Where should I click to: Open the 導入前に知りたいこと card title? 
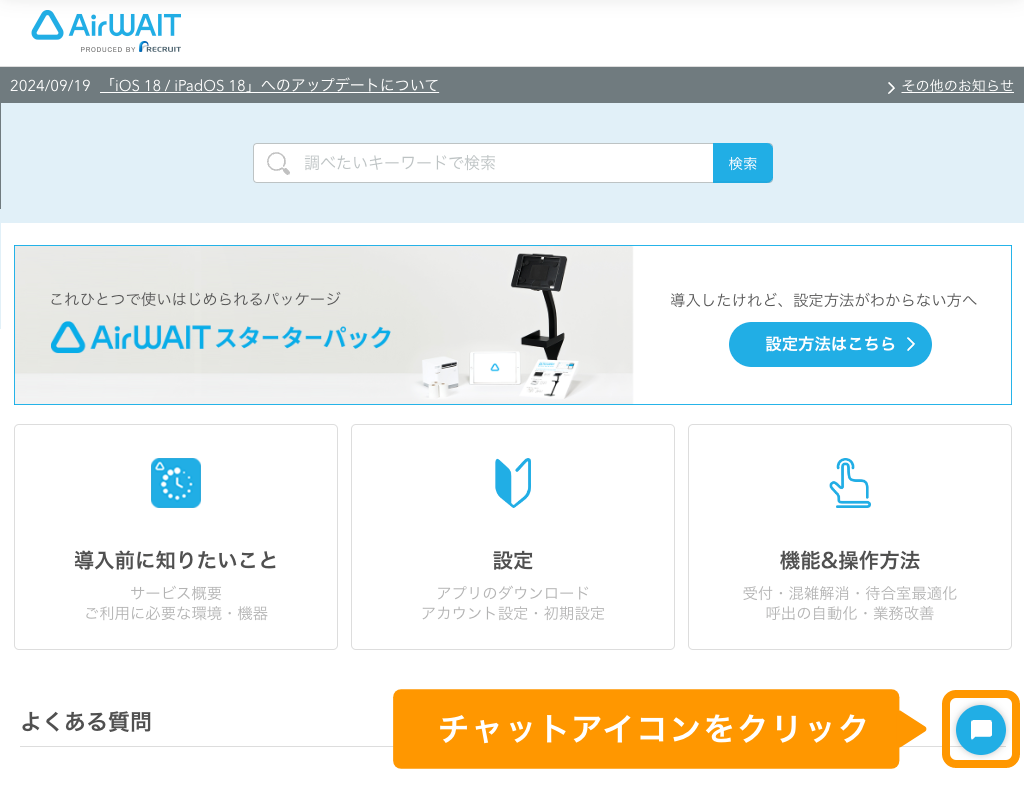click(x=176, y=560)
